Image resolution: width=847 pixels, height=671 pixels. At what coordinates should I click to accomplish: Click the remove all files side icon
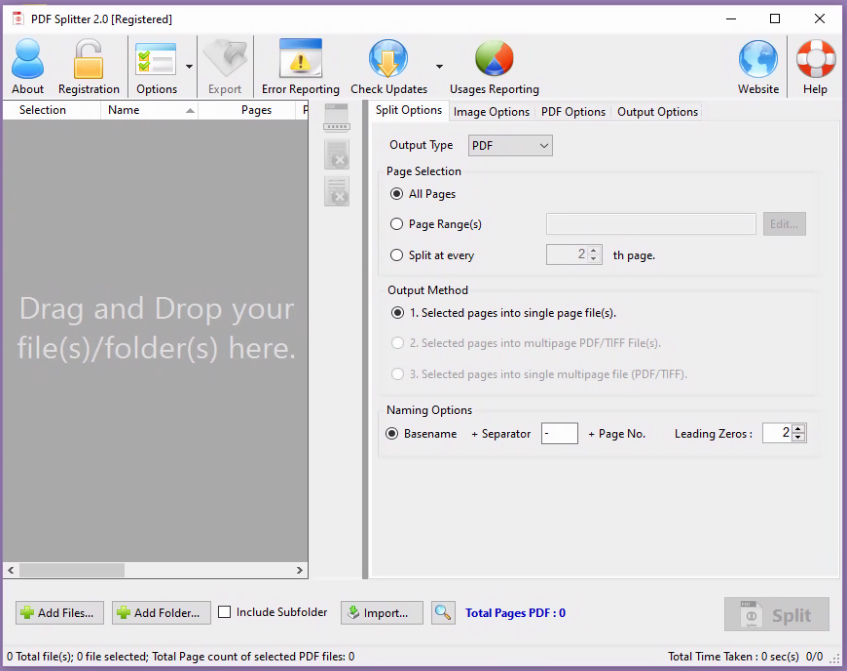coord(337,191)
